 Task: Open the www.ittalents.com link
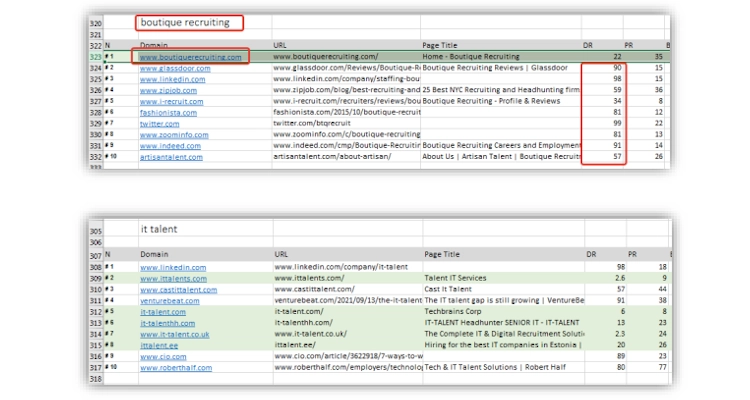click(x=174, y=278)
